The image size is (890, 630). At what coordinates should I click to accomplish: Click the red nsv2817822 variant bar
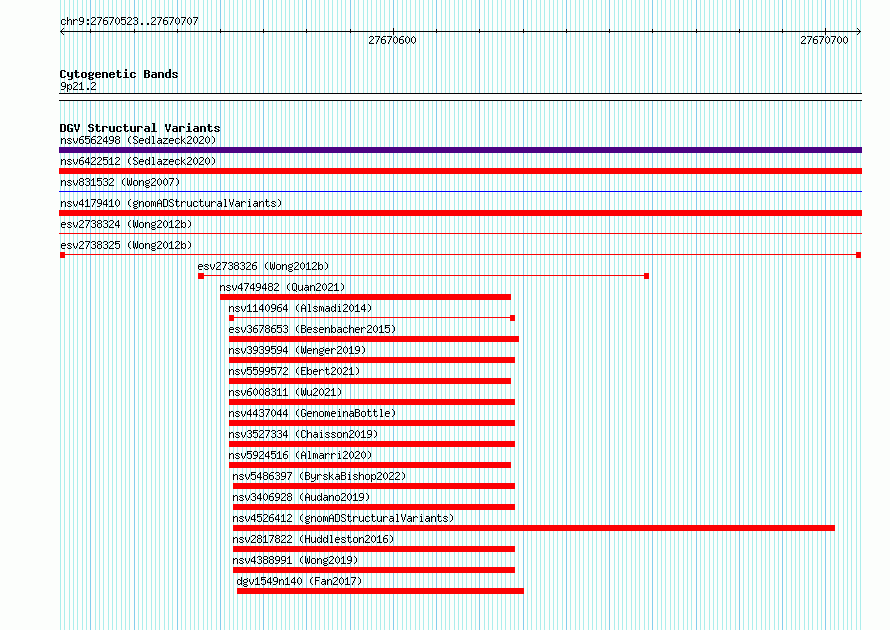pos(373,549)
